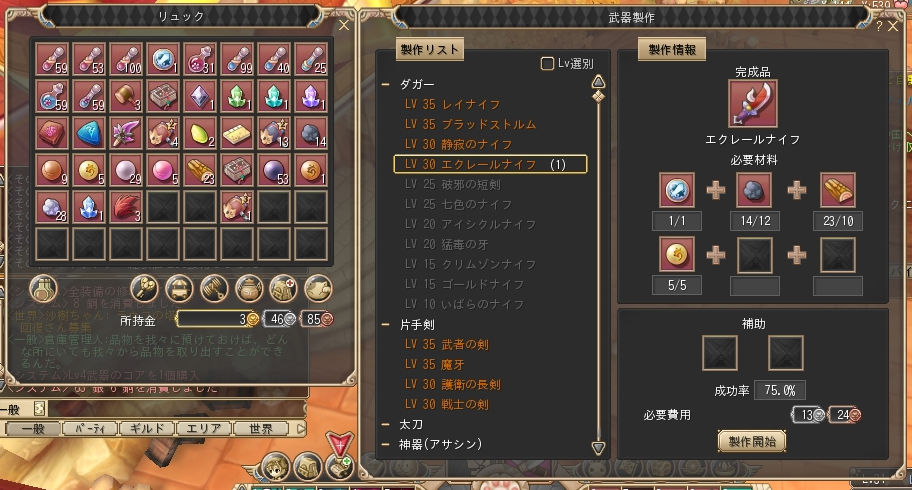The width and height of the screenshot is (912, 490).
Task: Click the jar icon in inventory toolbar
Action: pyautogui.click(x=249, y=289)
